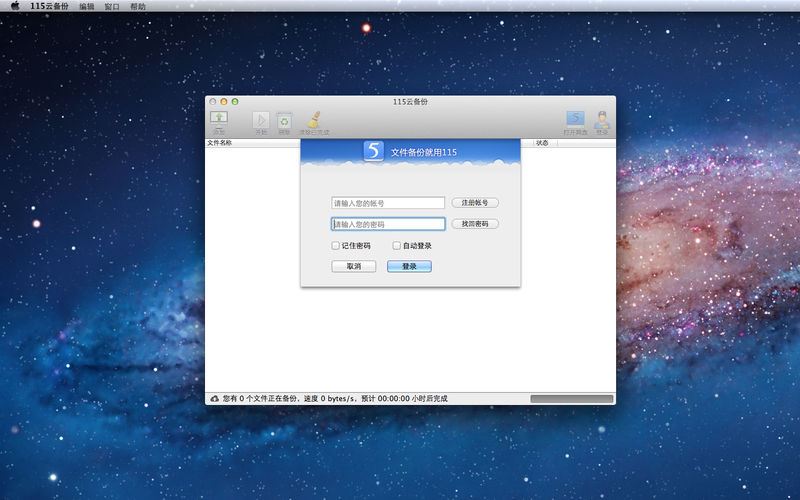Zoom the 115云备份 window with green button
This screenshot has width=800, height=500.
[235, 102]
